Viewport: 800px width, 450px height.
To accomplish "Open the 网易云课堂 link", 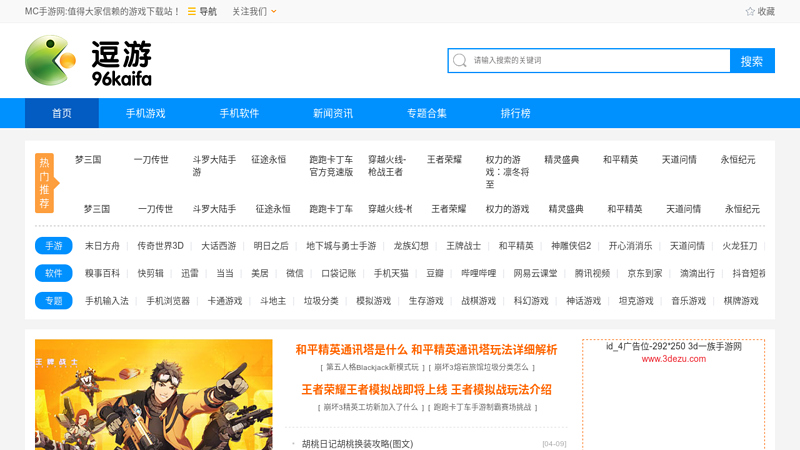I will click(x=535, y=273).
